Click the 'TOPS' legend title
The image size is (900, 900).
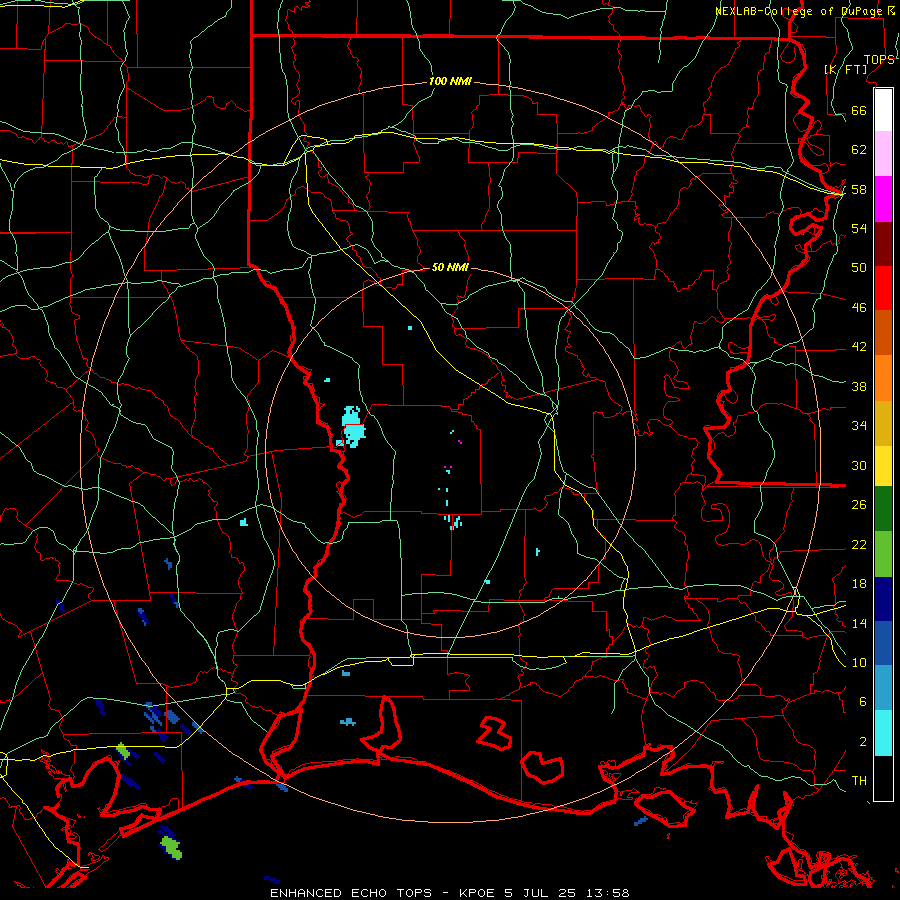click(879, 59)
